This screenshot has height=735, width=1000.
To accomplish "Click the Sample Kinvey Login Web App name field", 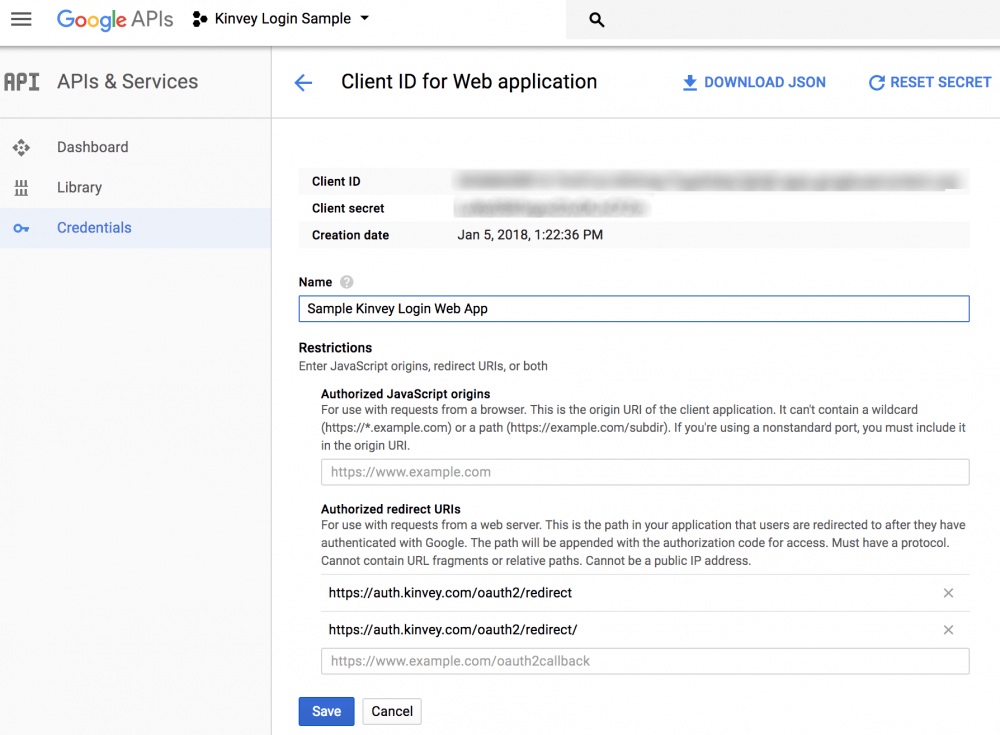I will point(633,308).
